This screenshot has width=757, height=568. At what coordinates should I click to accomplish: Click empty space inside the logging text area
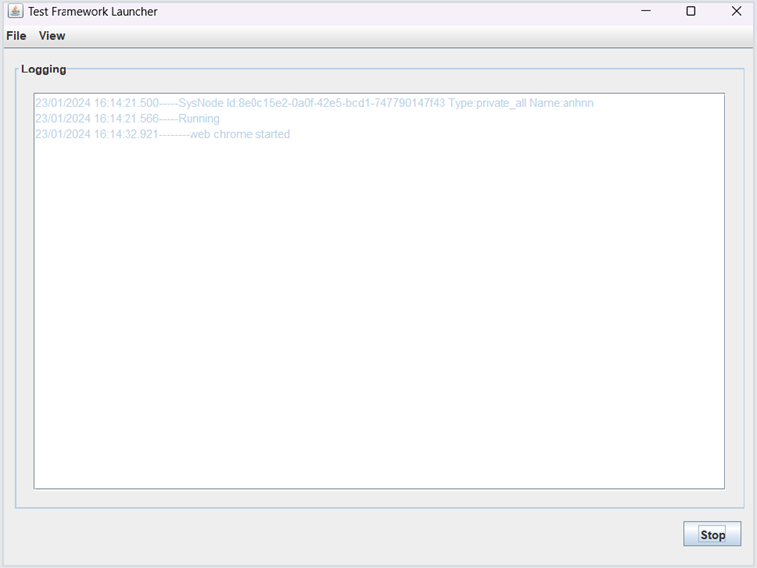point(380,320)
